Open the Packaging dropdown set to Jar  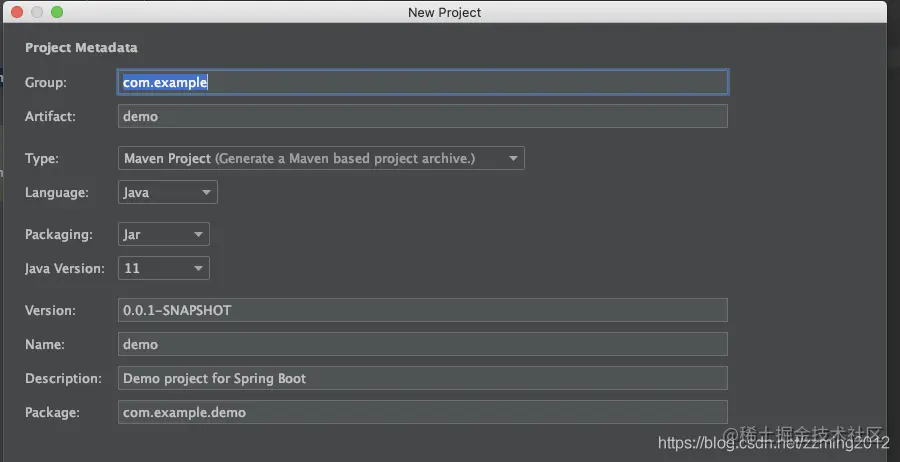tap(164, 234)
